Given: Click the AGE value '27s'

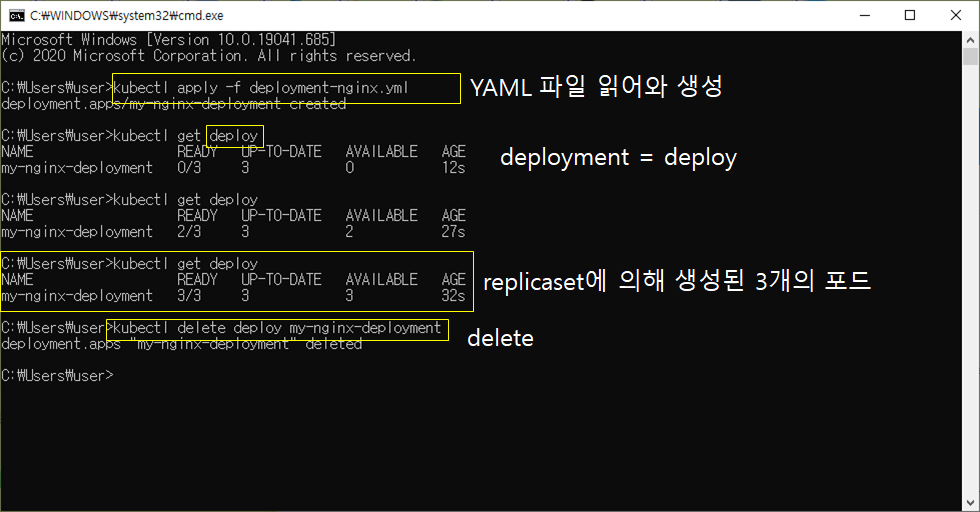Looking at the screenshot, I should point(453,231).
